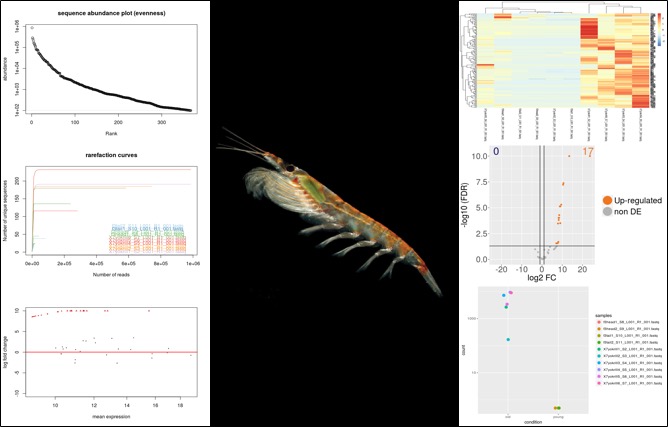
Task: Click the "Rank" x-axis label
Action: pyautogui.click(x=111, y=133)
